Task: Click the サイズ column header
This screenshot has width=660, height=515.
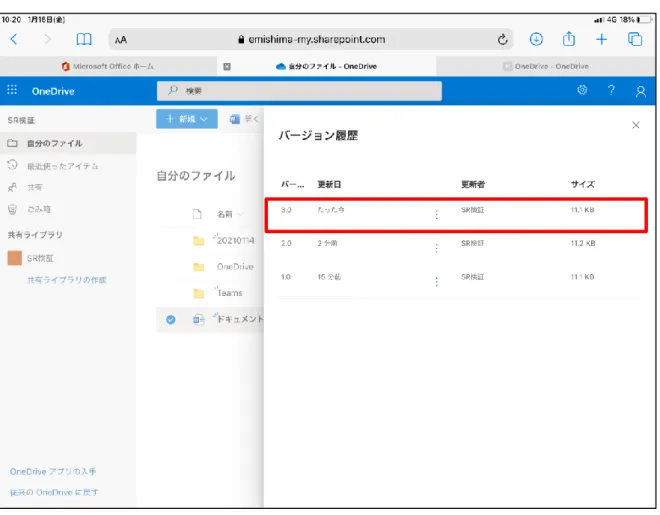Action: click(x=583, y=184)
